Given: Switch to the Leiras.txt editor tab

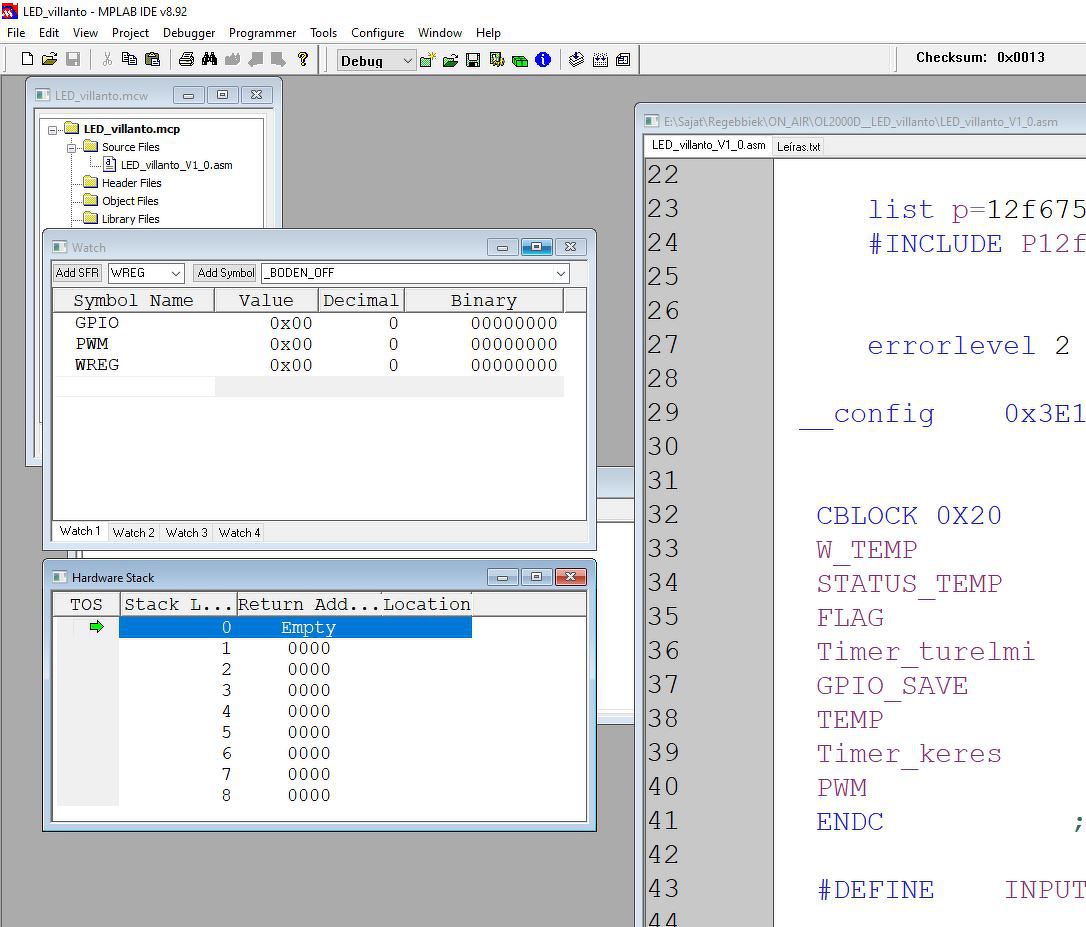Looking at the screenshot, I should (x=798, y=146).
